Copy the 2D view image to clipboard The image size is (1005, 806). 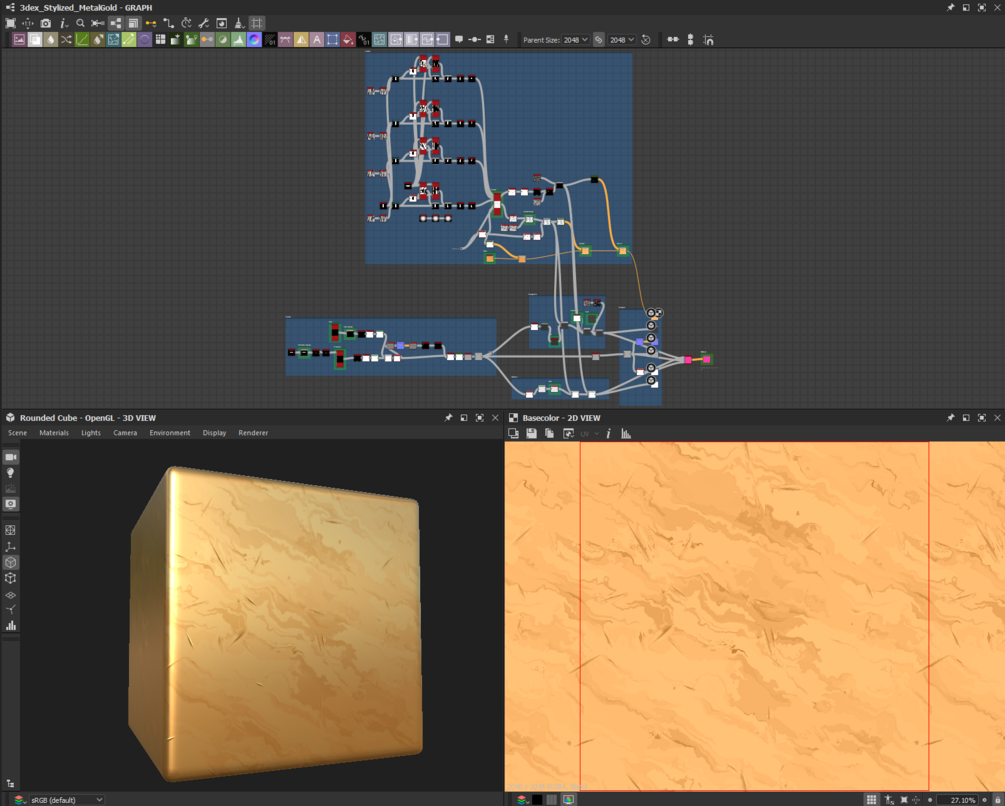click(549, 434)
